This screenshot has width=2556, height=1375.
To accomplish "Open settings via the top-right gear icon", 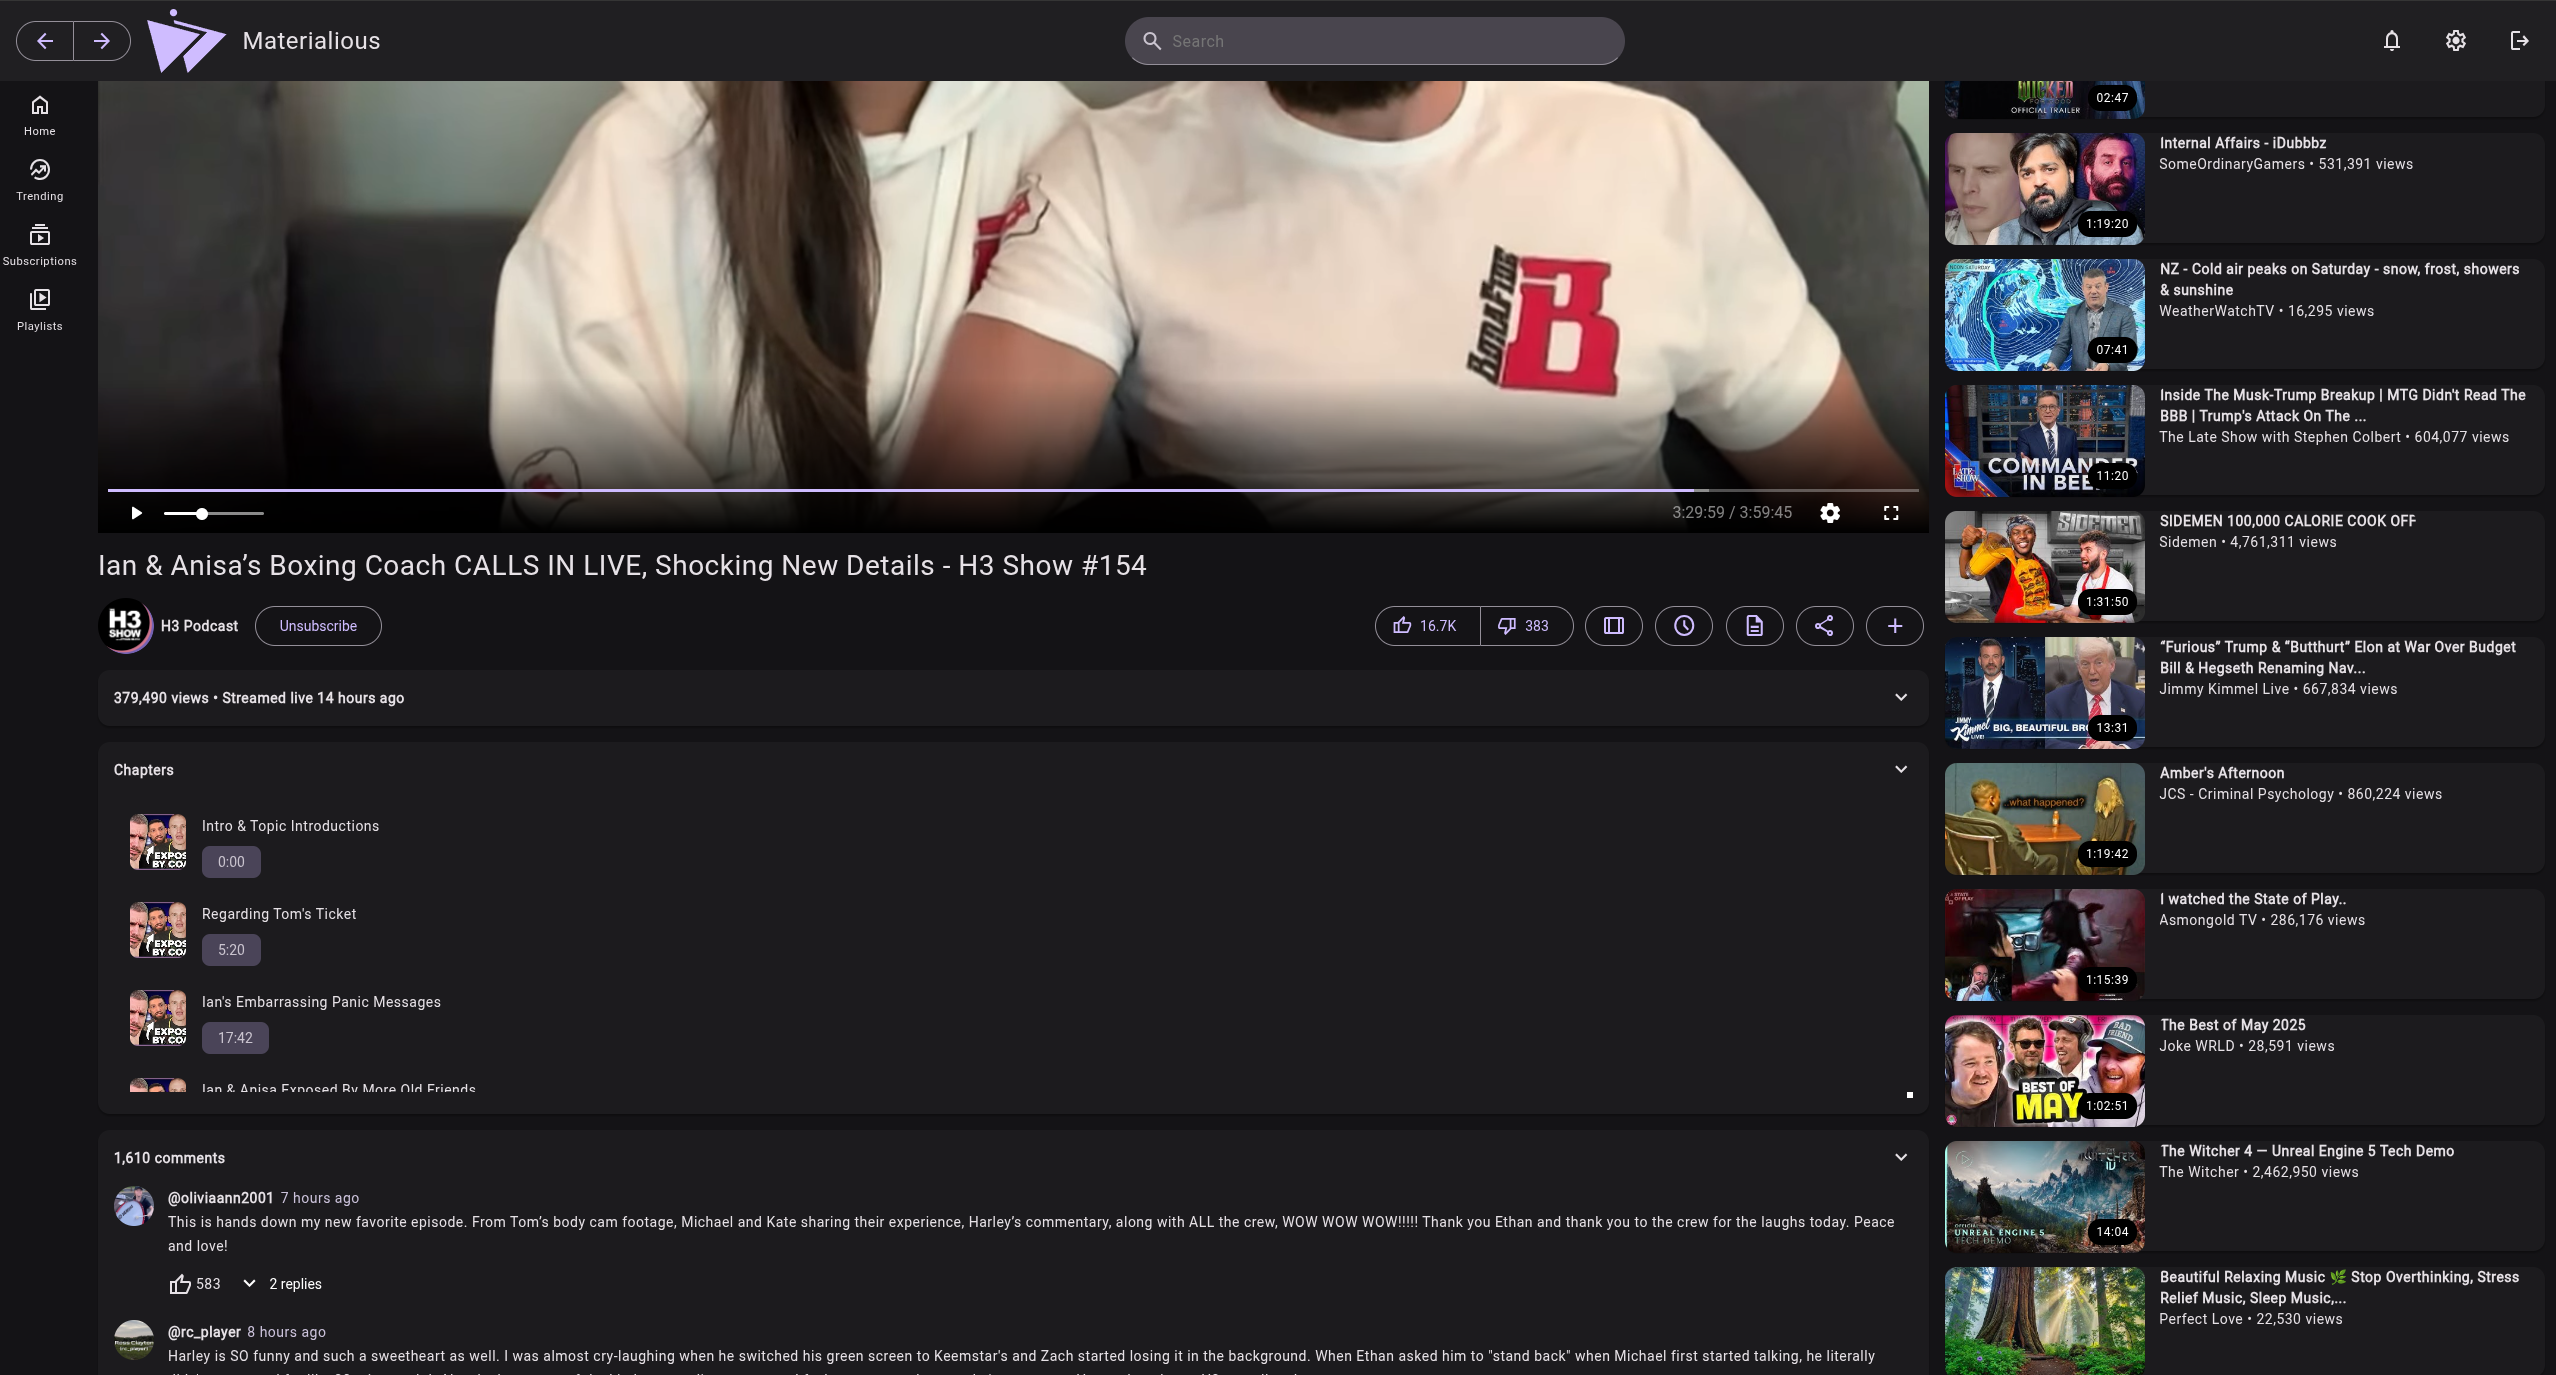I will (2455, 41).
